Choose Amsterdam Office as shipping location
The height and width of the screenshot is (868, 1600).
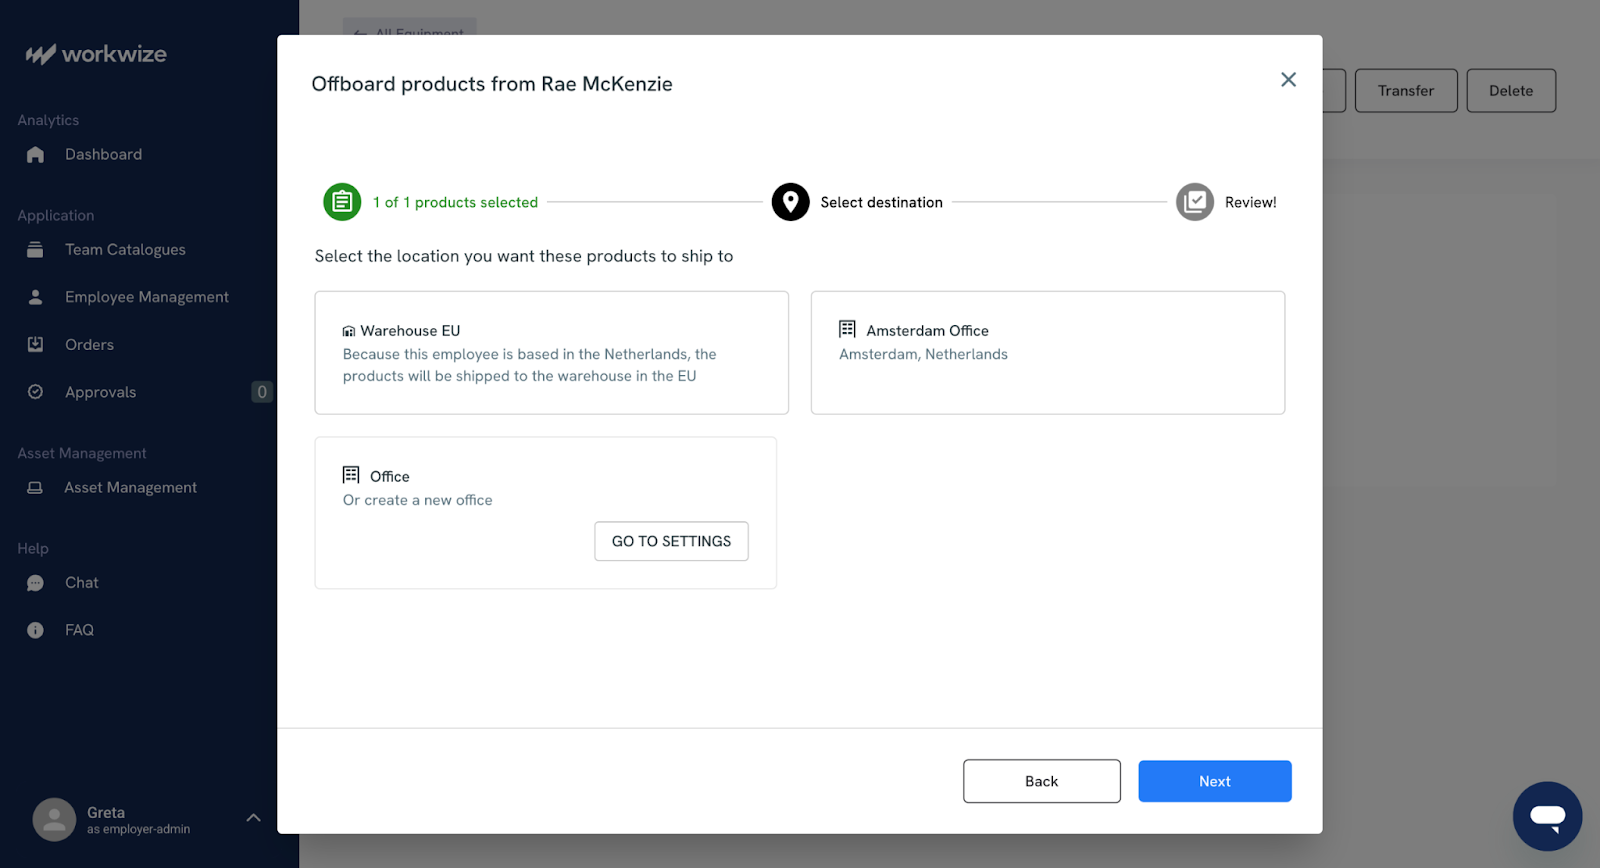[x=1047, y=353]
